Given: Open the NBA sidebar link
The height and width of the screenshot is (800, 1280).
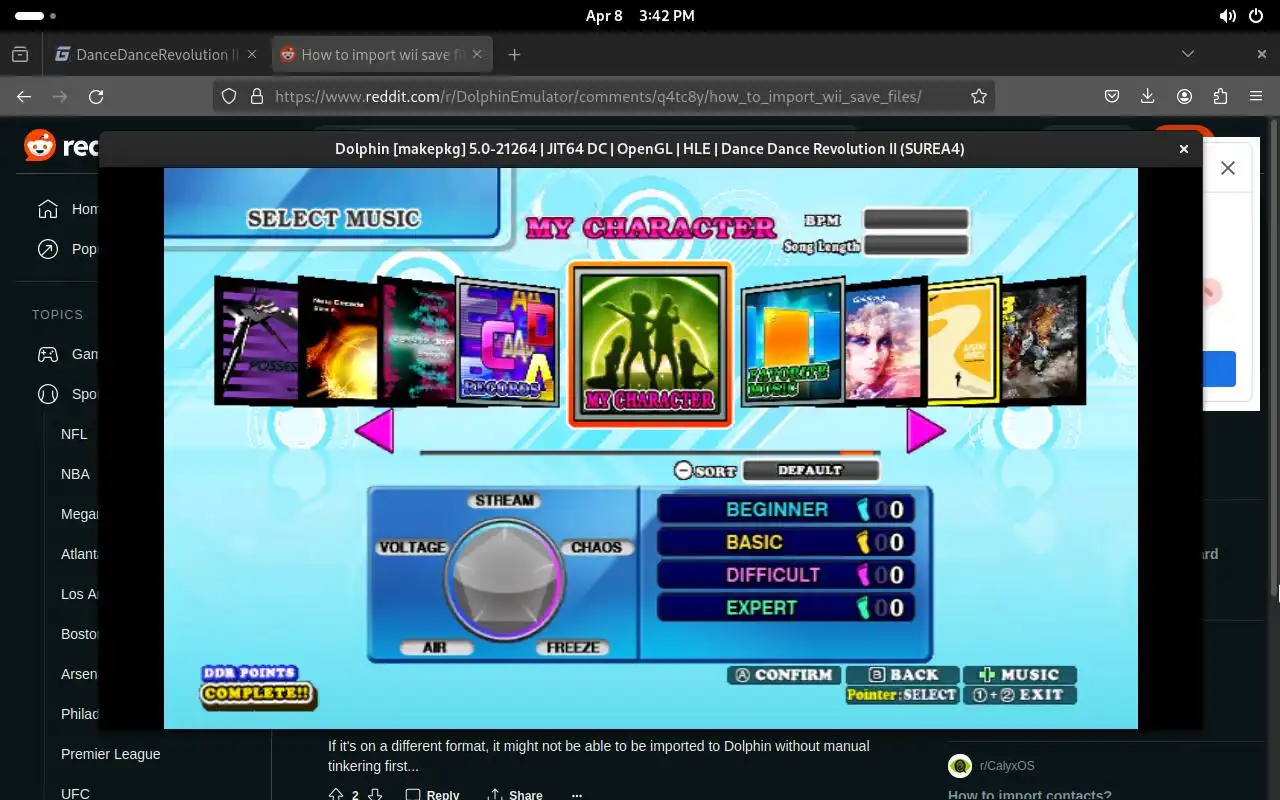Looking at the screenshot, I should [75, 474].
